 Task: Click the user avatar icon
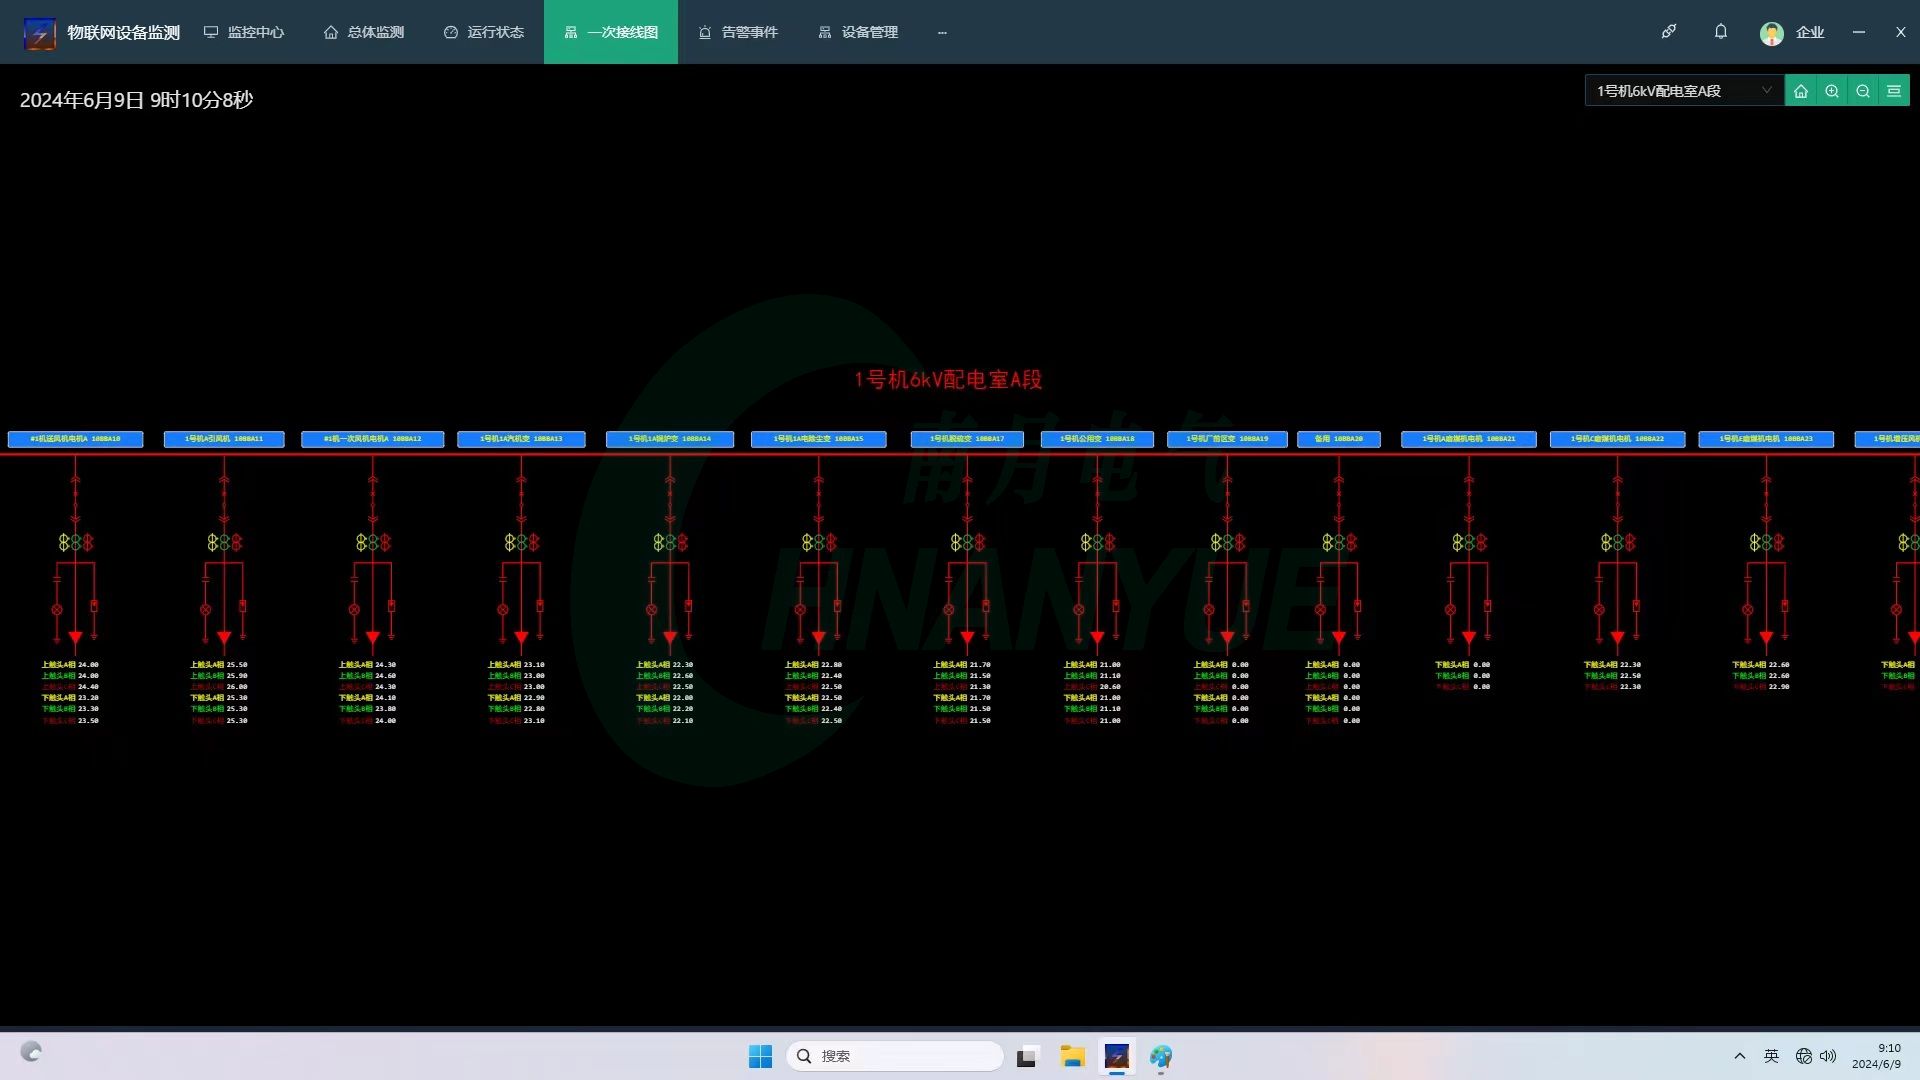click(1772, 33)
